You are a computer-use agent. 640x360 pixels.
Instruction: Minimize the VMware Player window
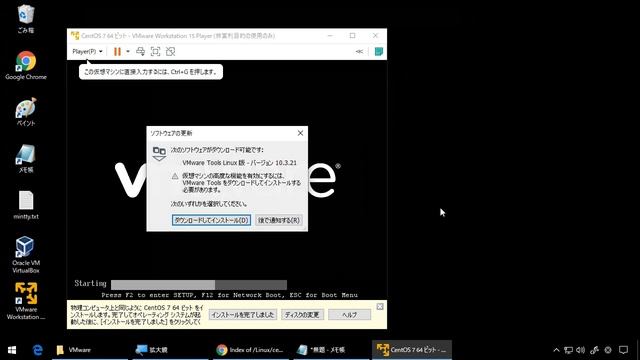pyautogui.click(x=330, y=36)
